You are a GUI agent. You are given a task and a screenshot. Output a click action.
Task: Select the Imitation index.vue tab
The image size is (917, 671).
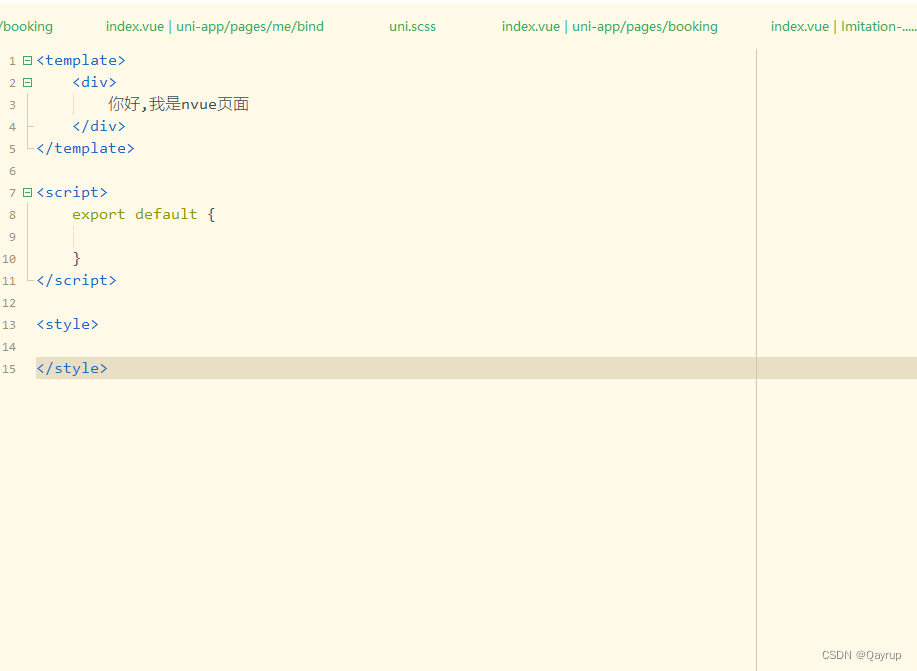pyautogui.click(x=840, y=26)
